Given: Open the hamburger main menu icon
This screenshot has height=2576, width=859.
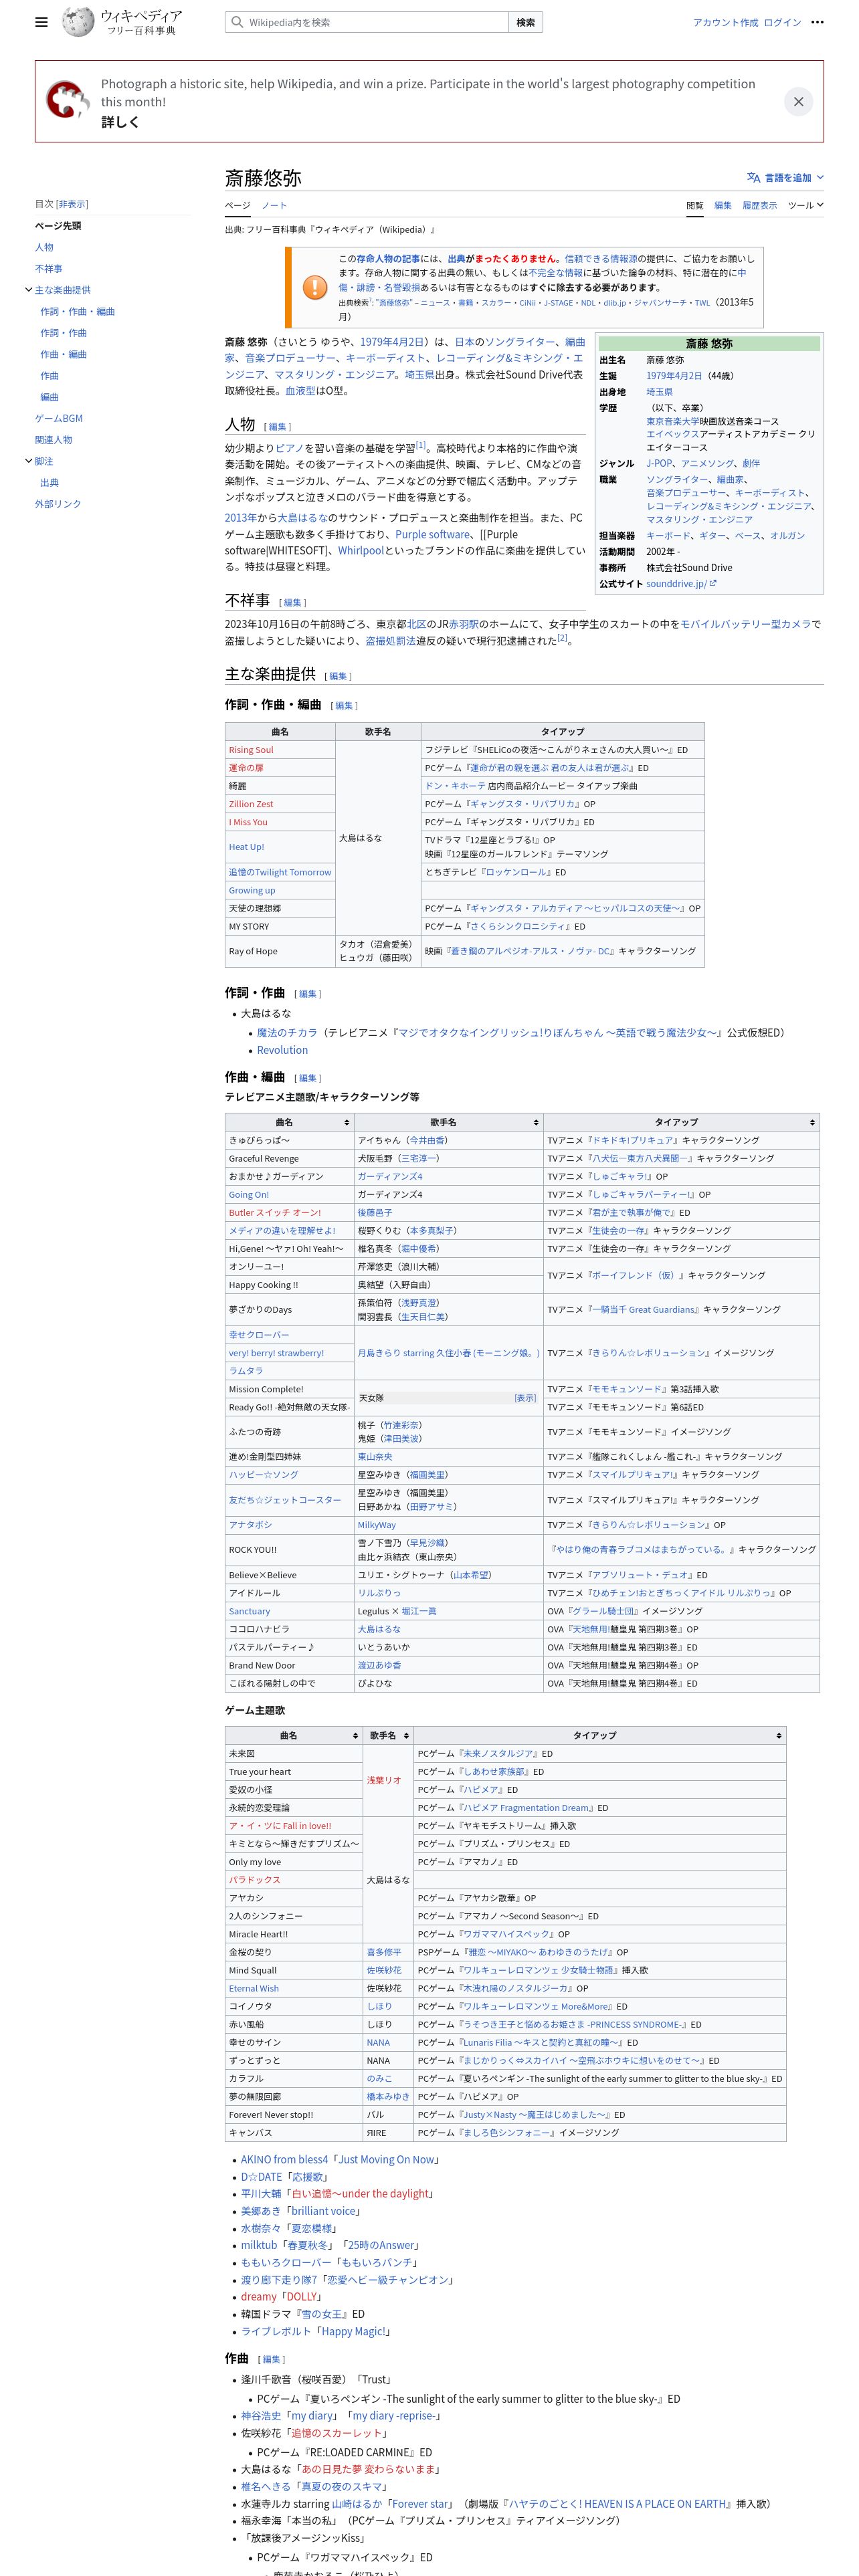Looking at the screenshot, I should [41, 22].
